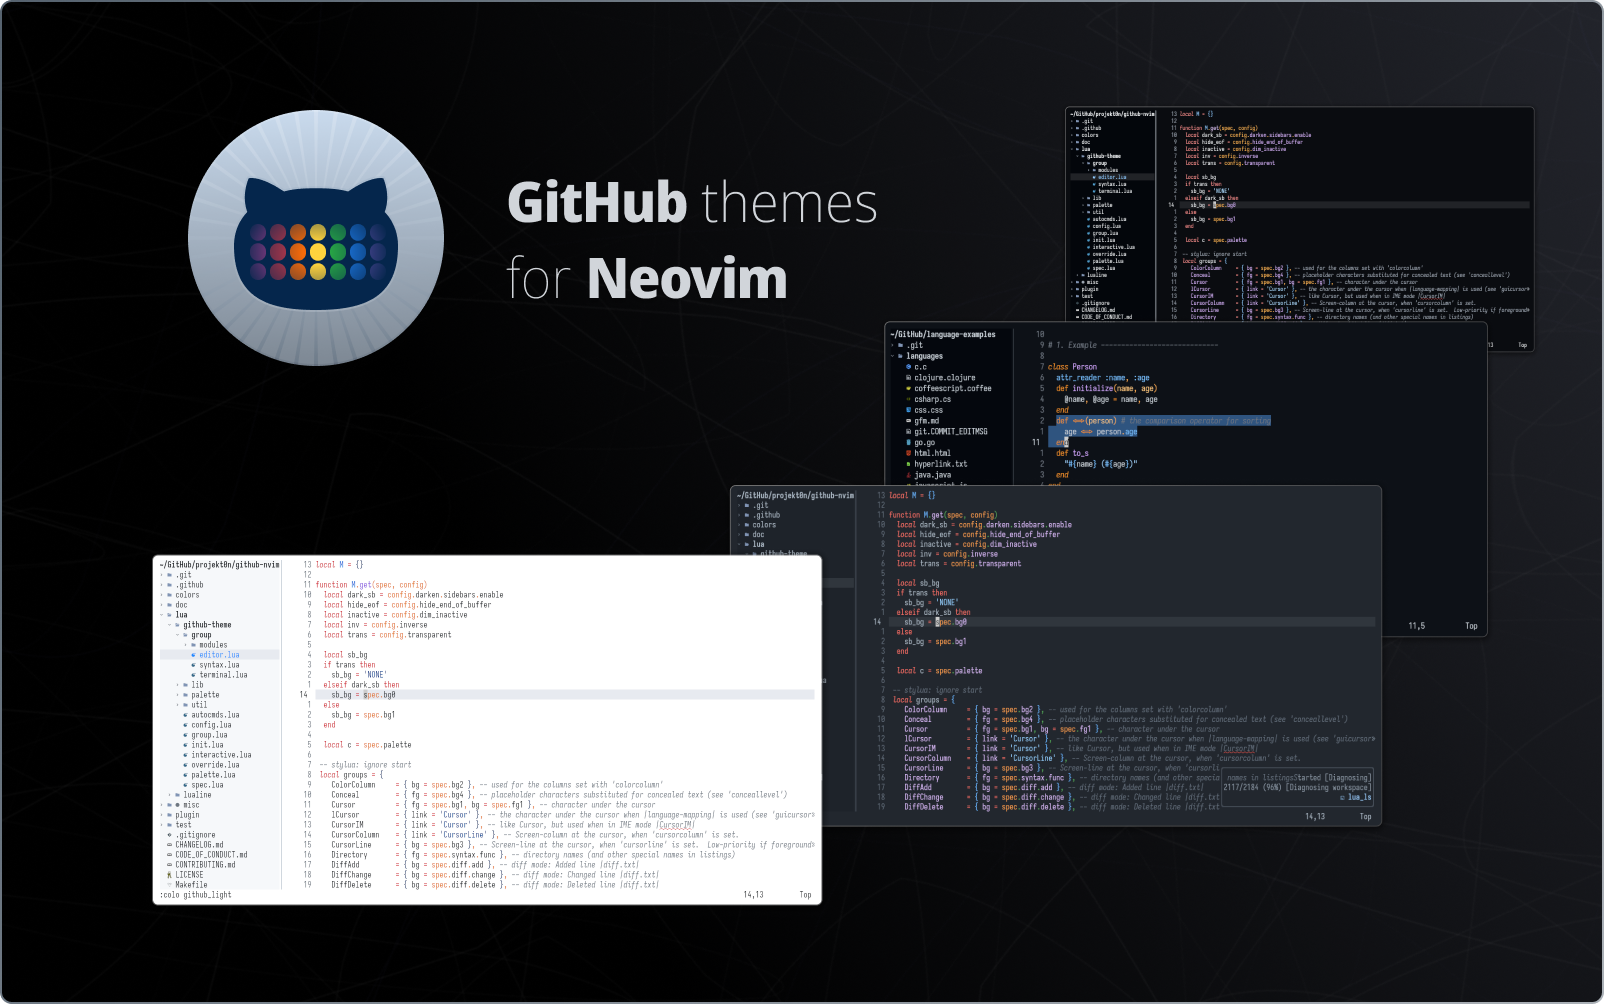Viewport: 1604px width, 1004px height.
Task: Expand doc folder chevron in dimmed dark window
Action: pyautogui.click(x=739, y=535)
